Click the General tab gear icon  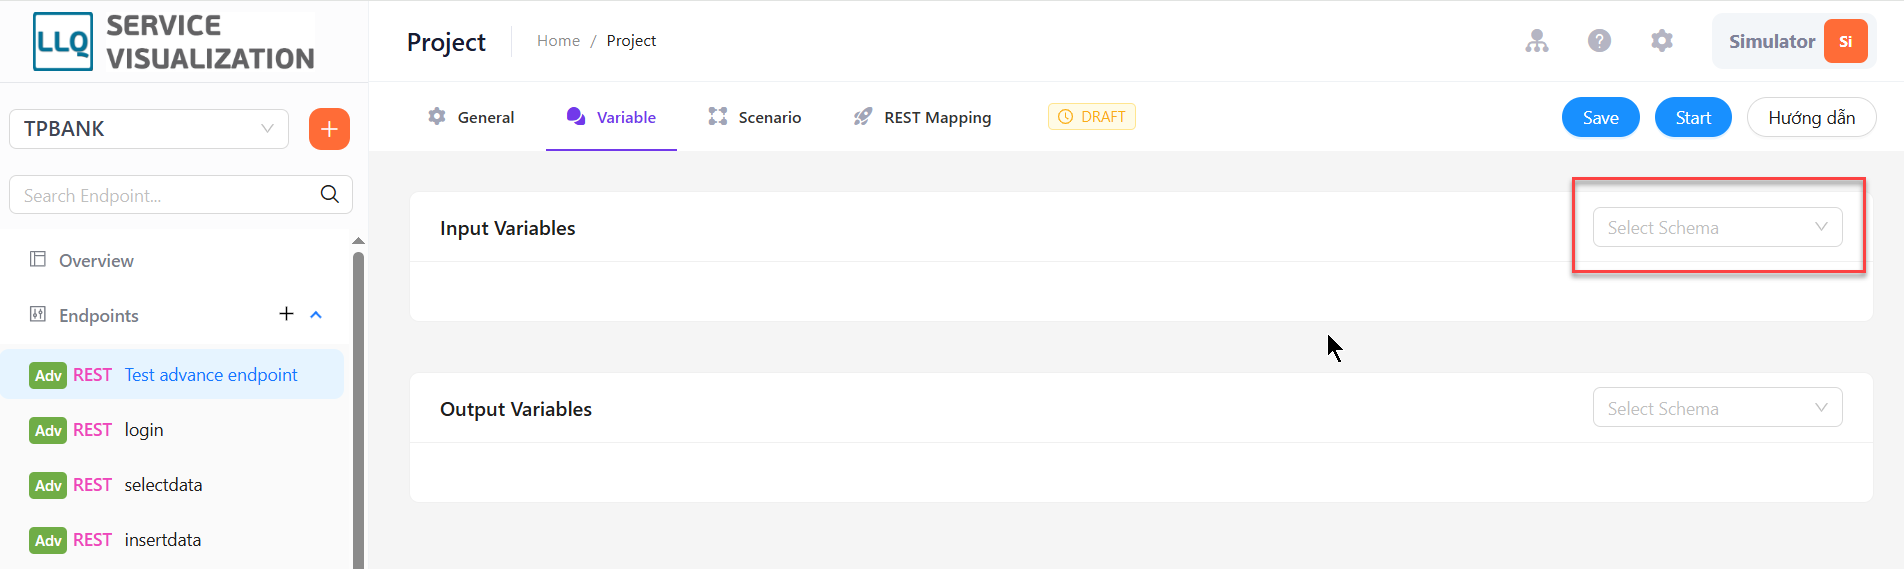437,116
